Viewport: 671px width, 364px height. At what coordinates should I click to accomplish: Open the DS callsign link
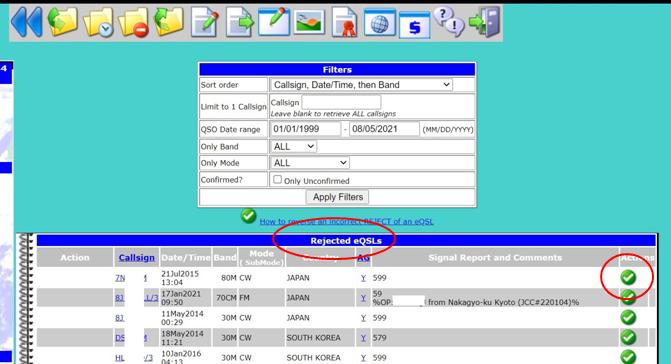[x=120, y=338]
